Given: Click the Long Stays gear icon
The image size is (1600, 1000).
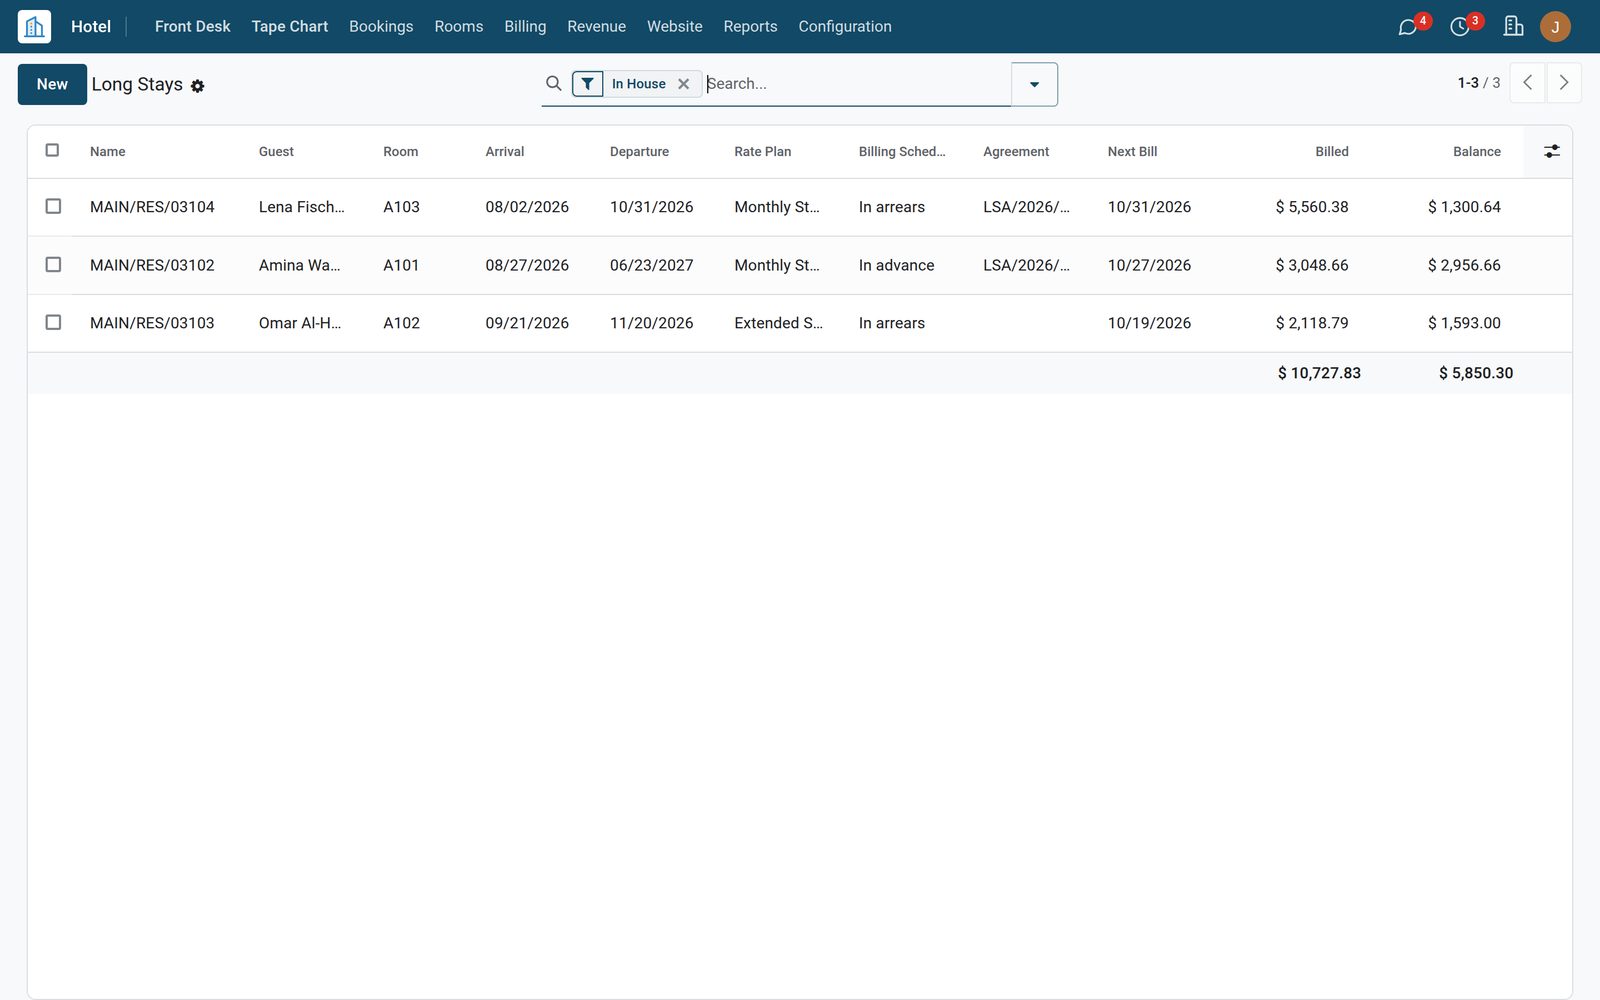Looking at the screenshot, I should (x=198, y=86).
